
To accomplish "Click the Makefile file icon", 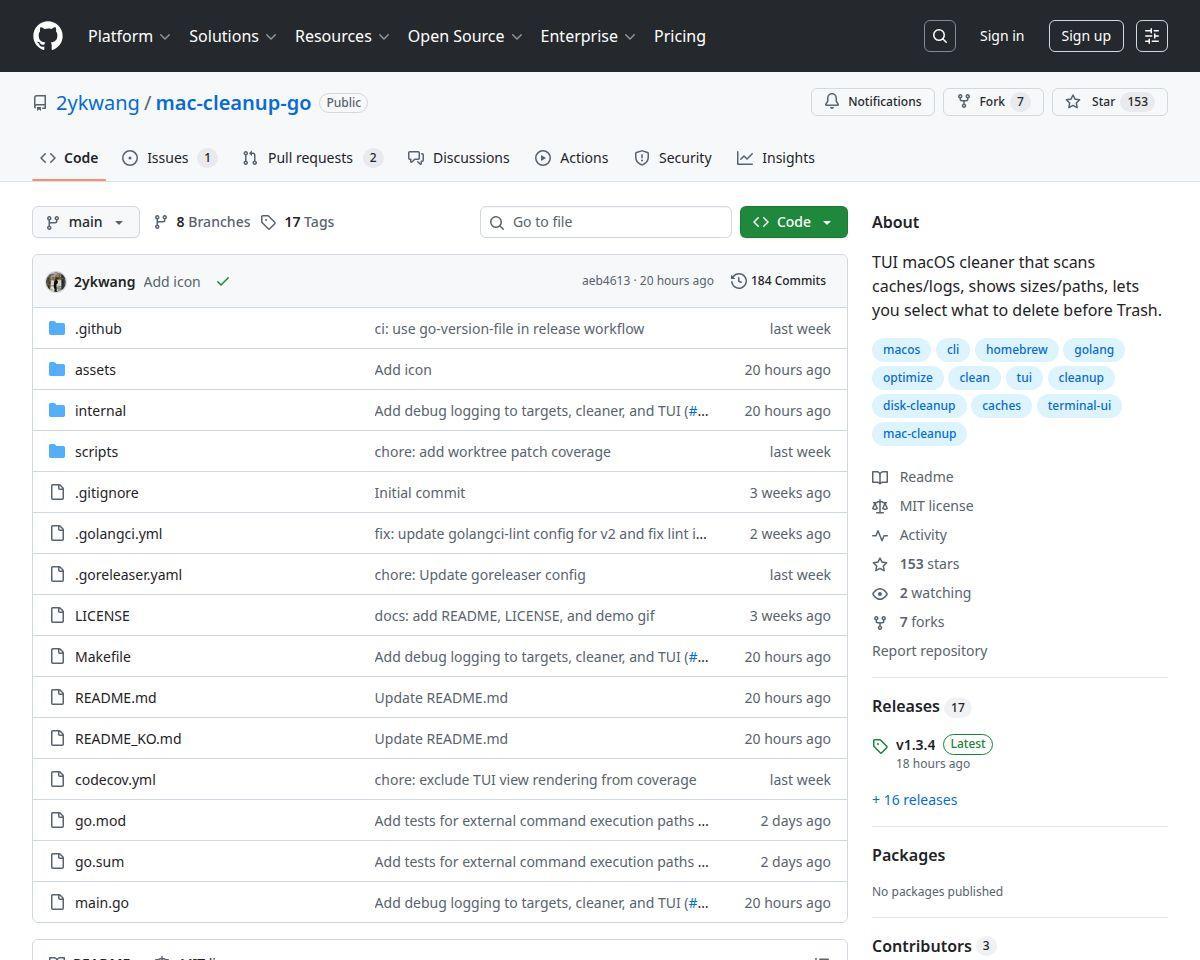I will coord(57,656).
